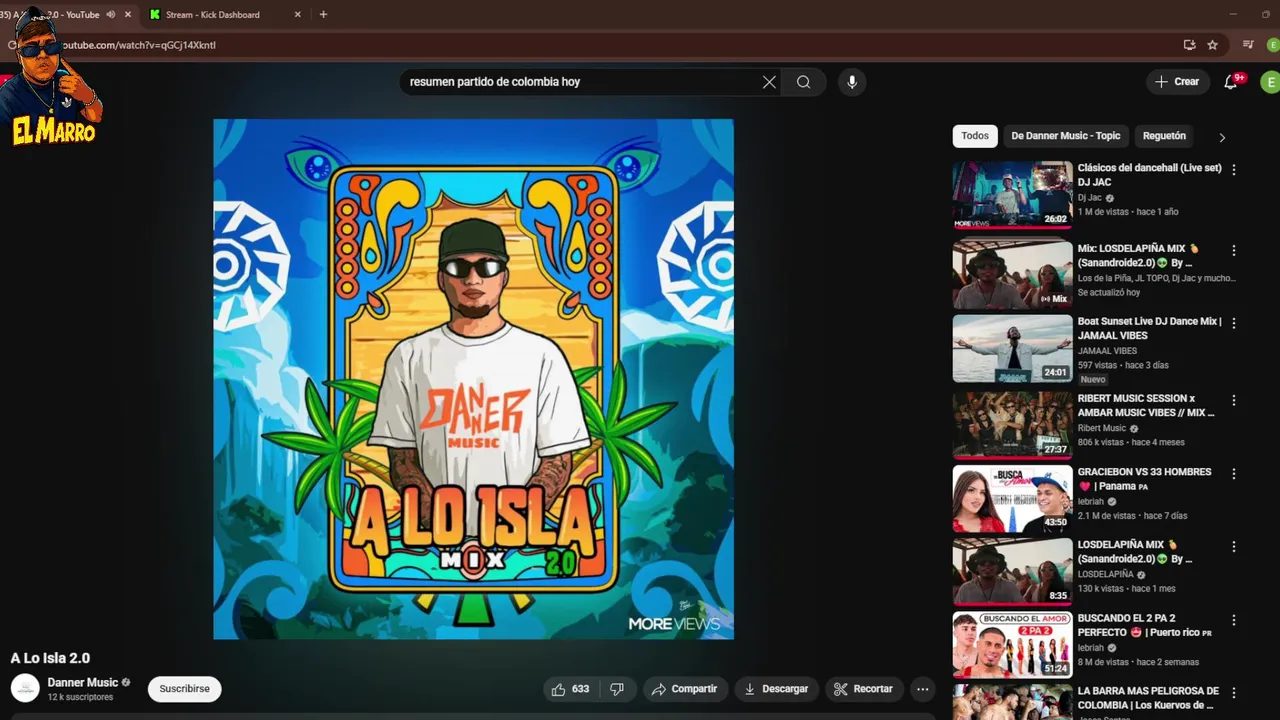The height and width of the screenshot is (720, 1280).
Task: Open the RIBERT MUSIC SESSION title
Action: point(1146,405)
